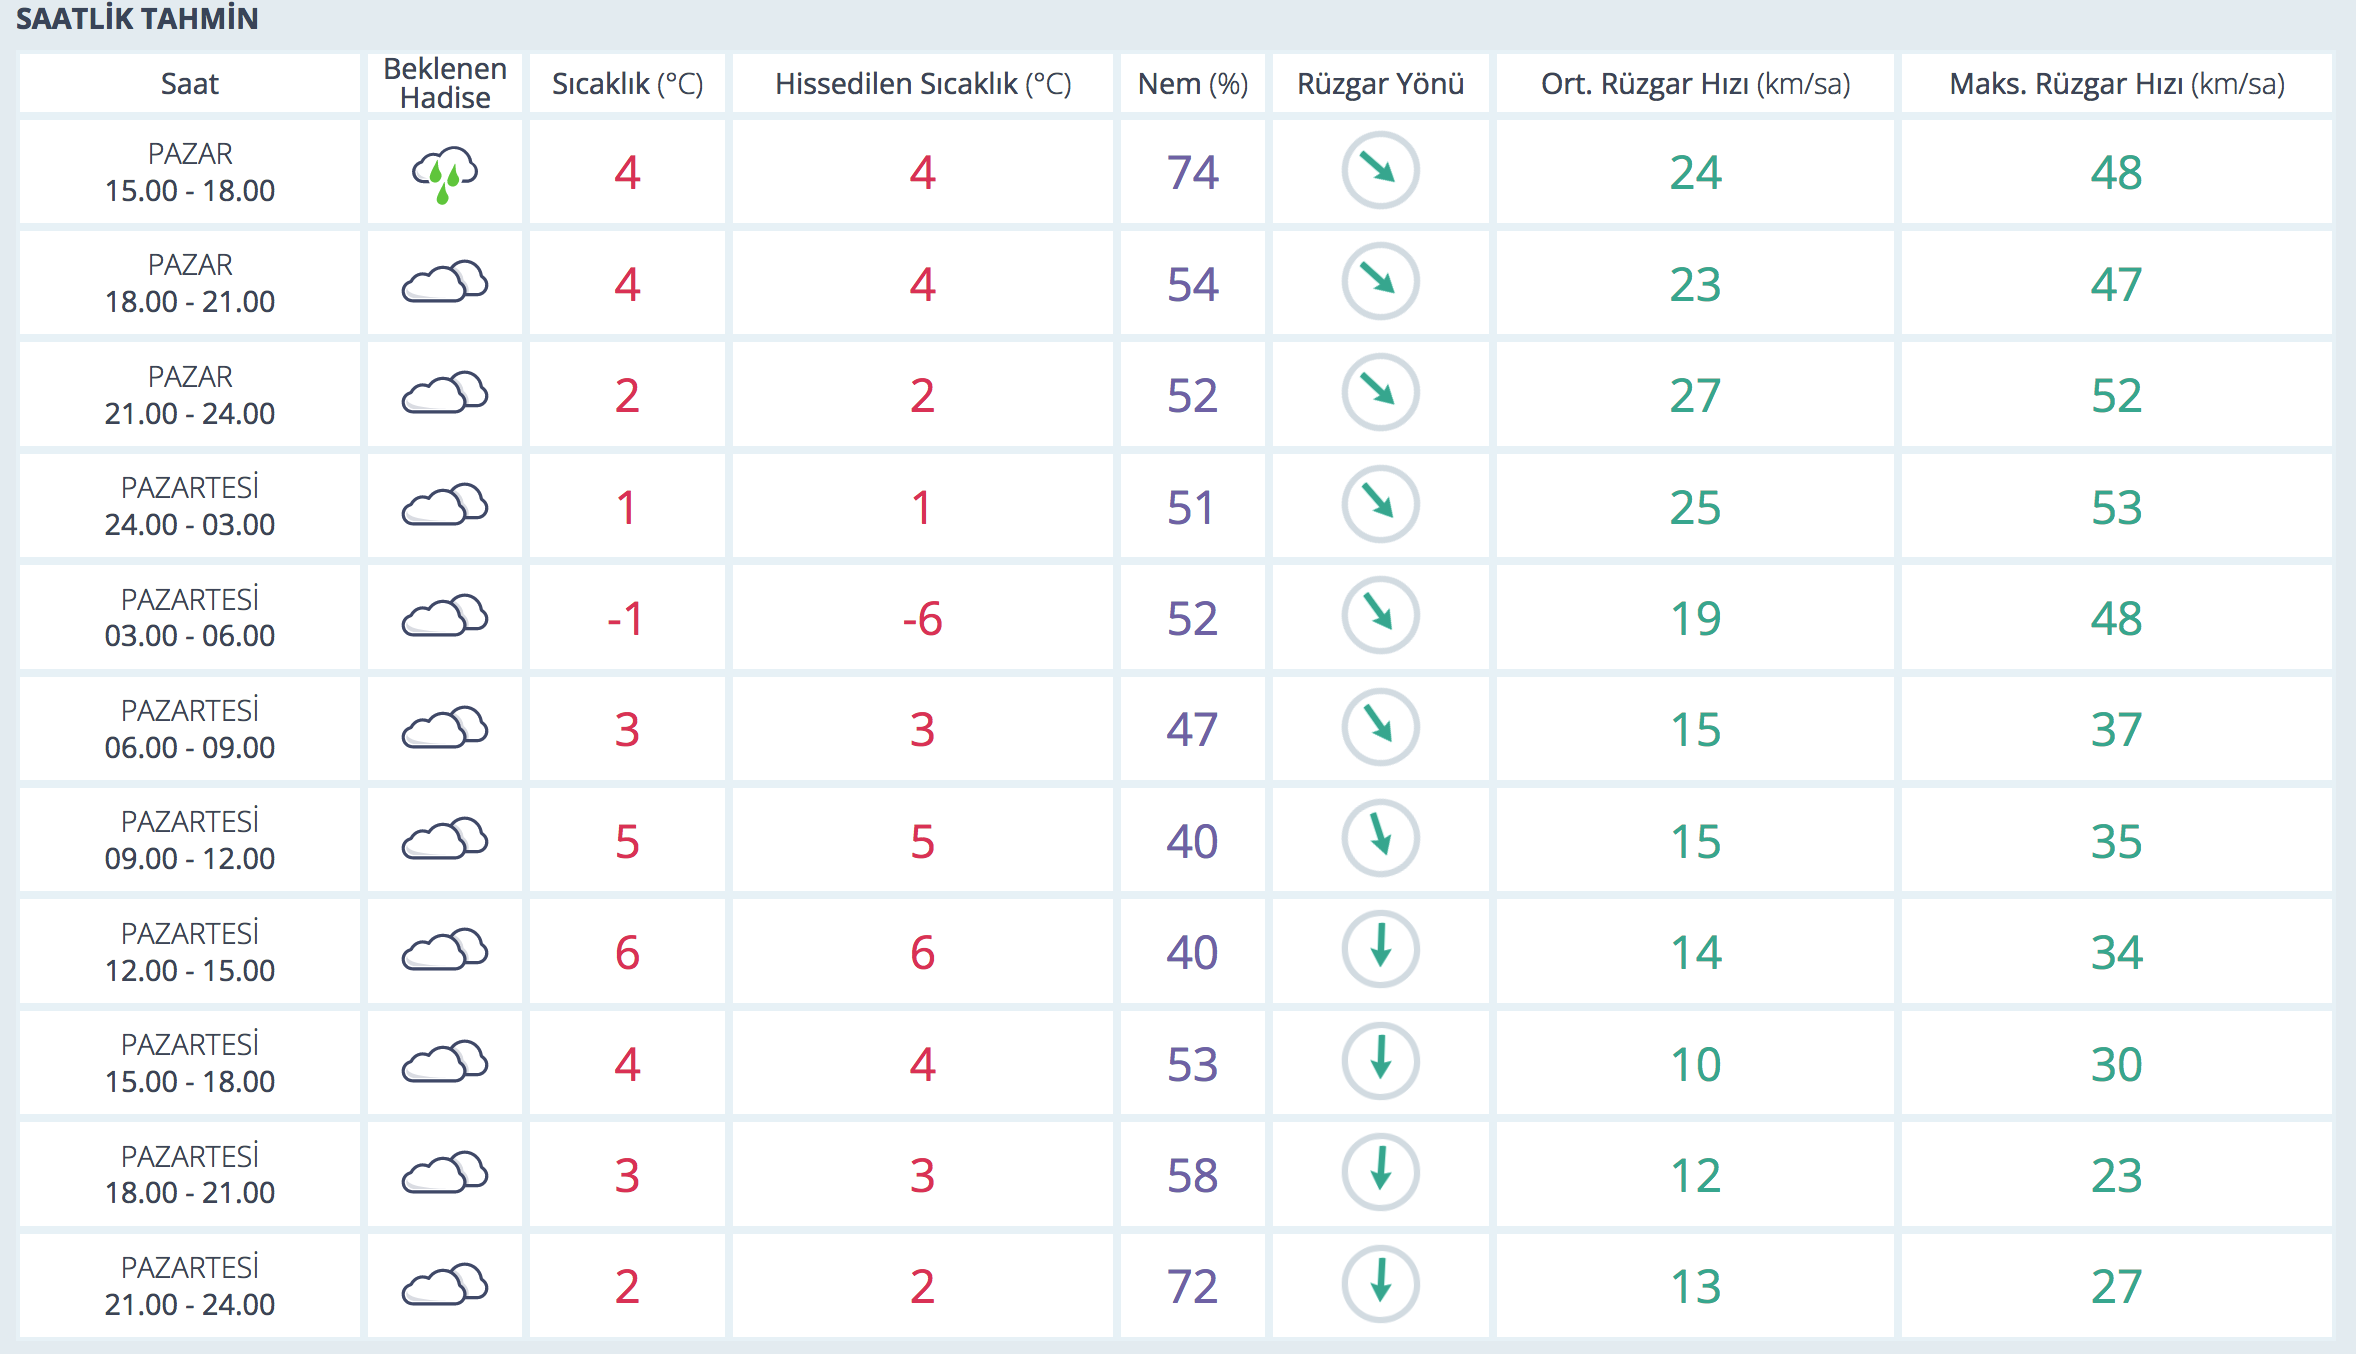Viewport: 2356px width, 1354px height.
Task: Click the Maks. Rüzgar Hızı column header
Action: tap(2116, 84)
